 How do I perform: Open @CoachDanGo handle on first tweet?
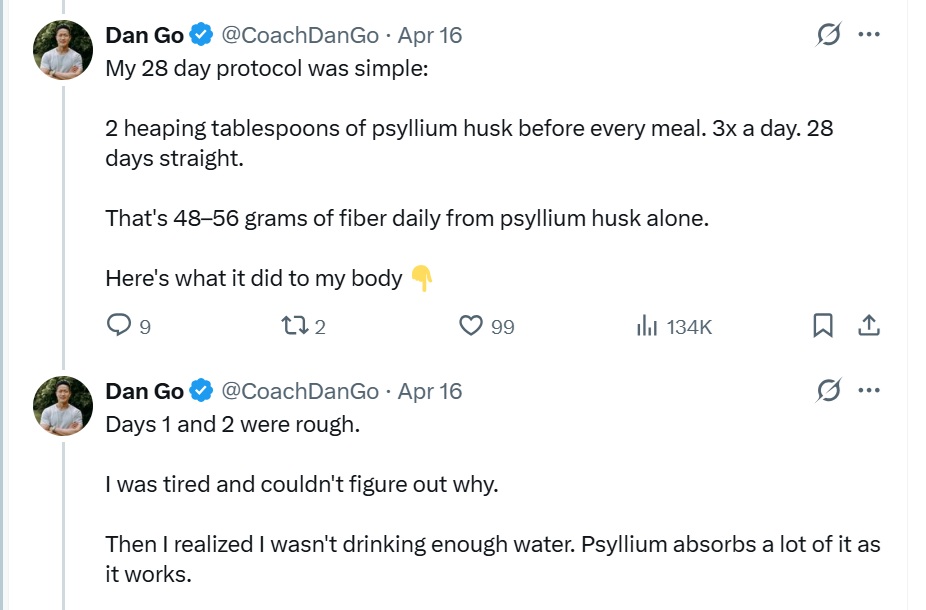[x=300, y=35]
